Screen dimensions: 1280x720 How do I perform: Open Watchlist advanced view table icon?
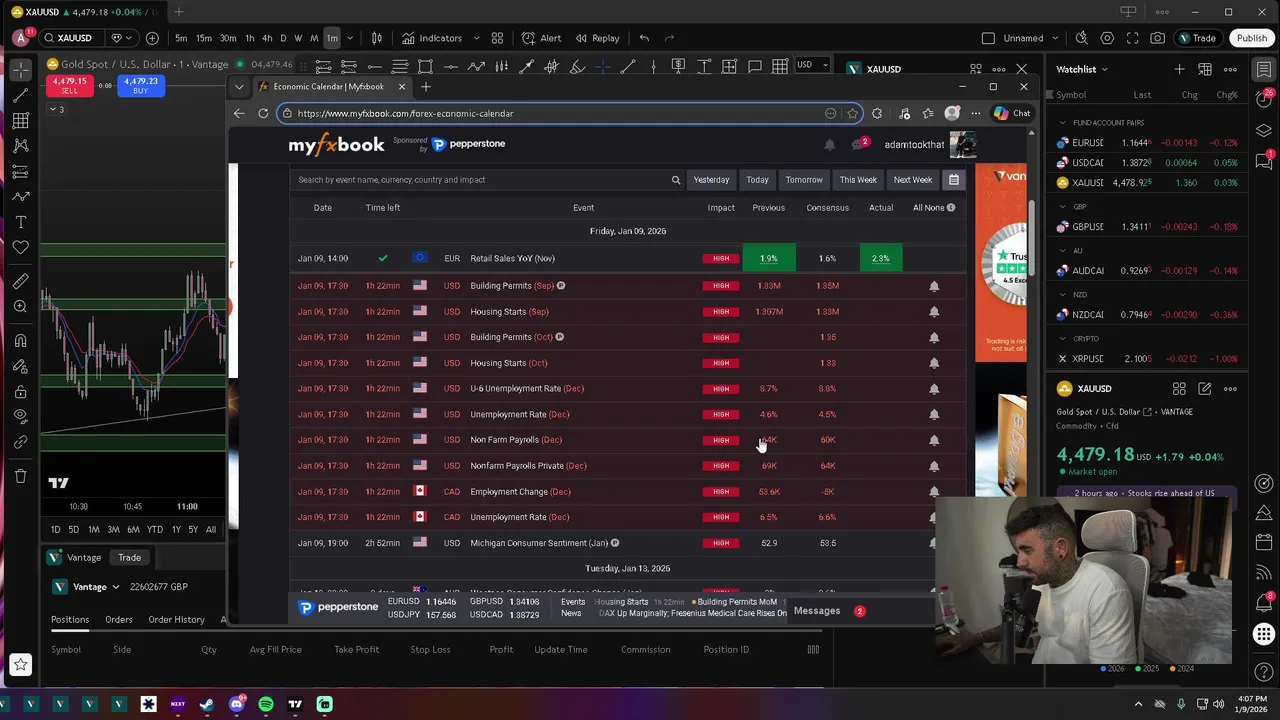click(1205, 69)
